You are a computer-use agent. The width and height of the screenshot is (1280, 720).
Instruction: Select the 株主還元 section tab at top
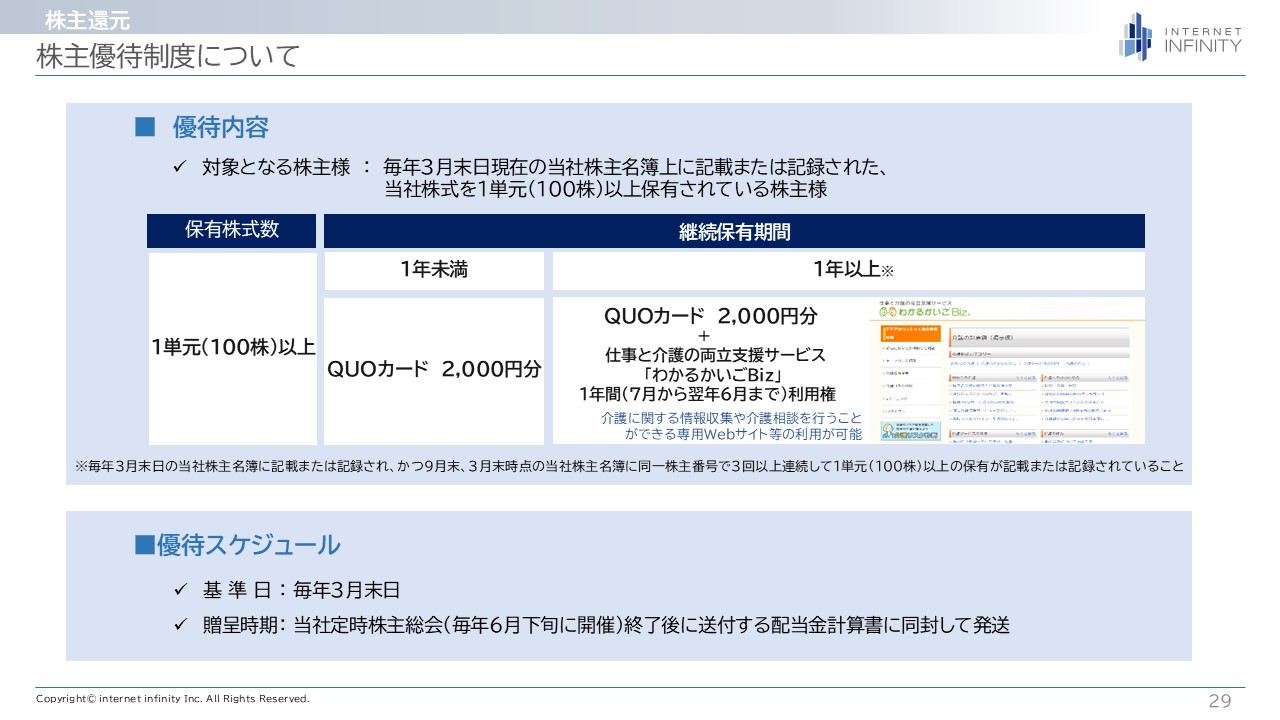point(87,20)
